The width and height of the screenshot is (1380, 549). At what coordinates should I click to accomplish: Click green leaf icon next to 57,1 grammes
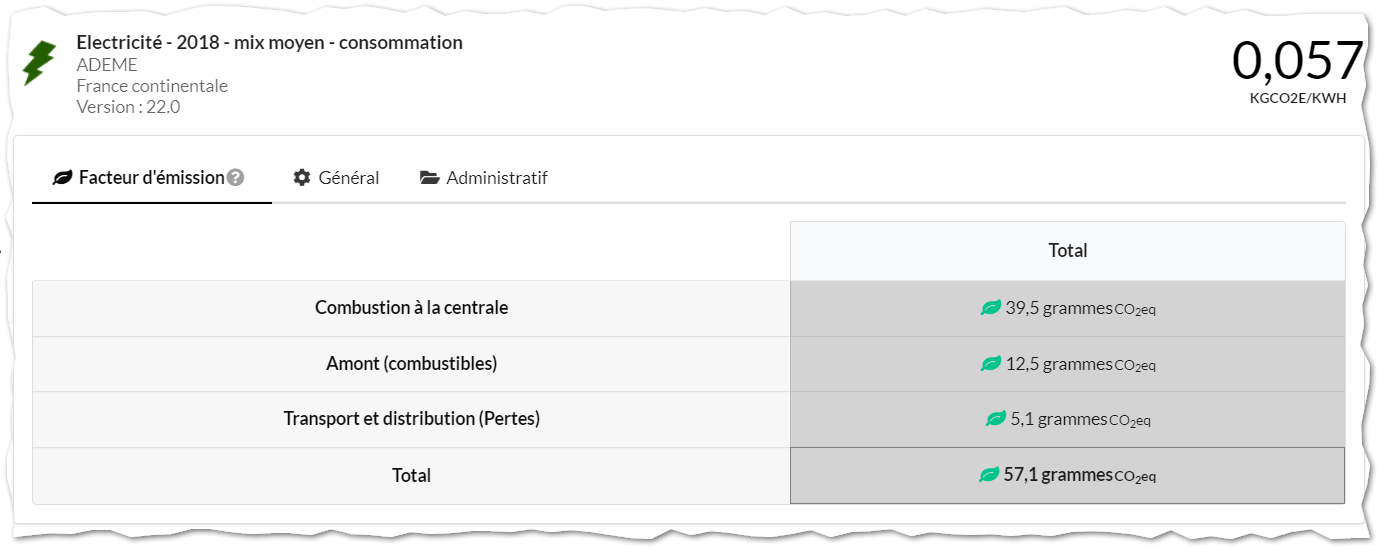tap(989, 475)
